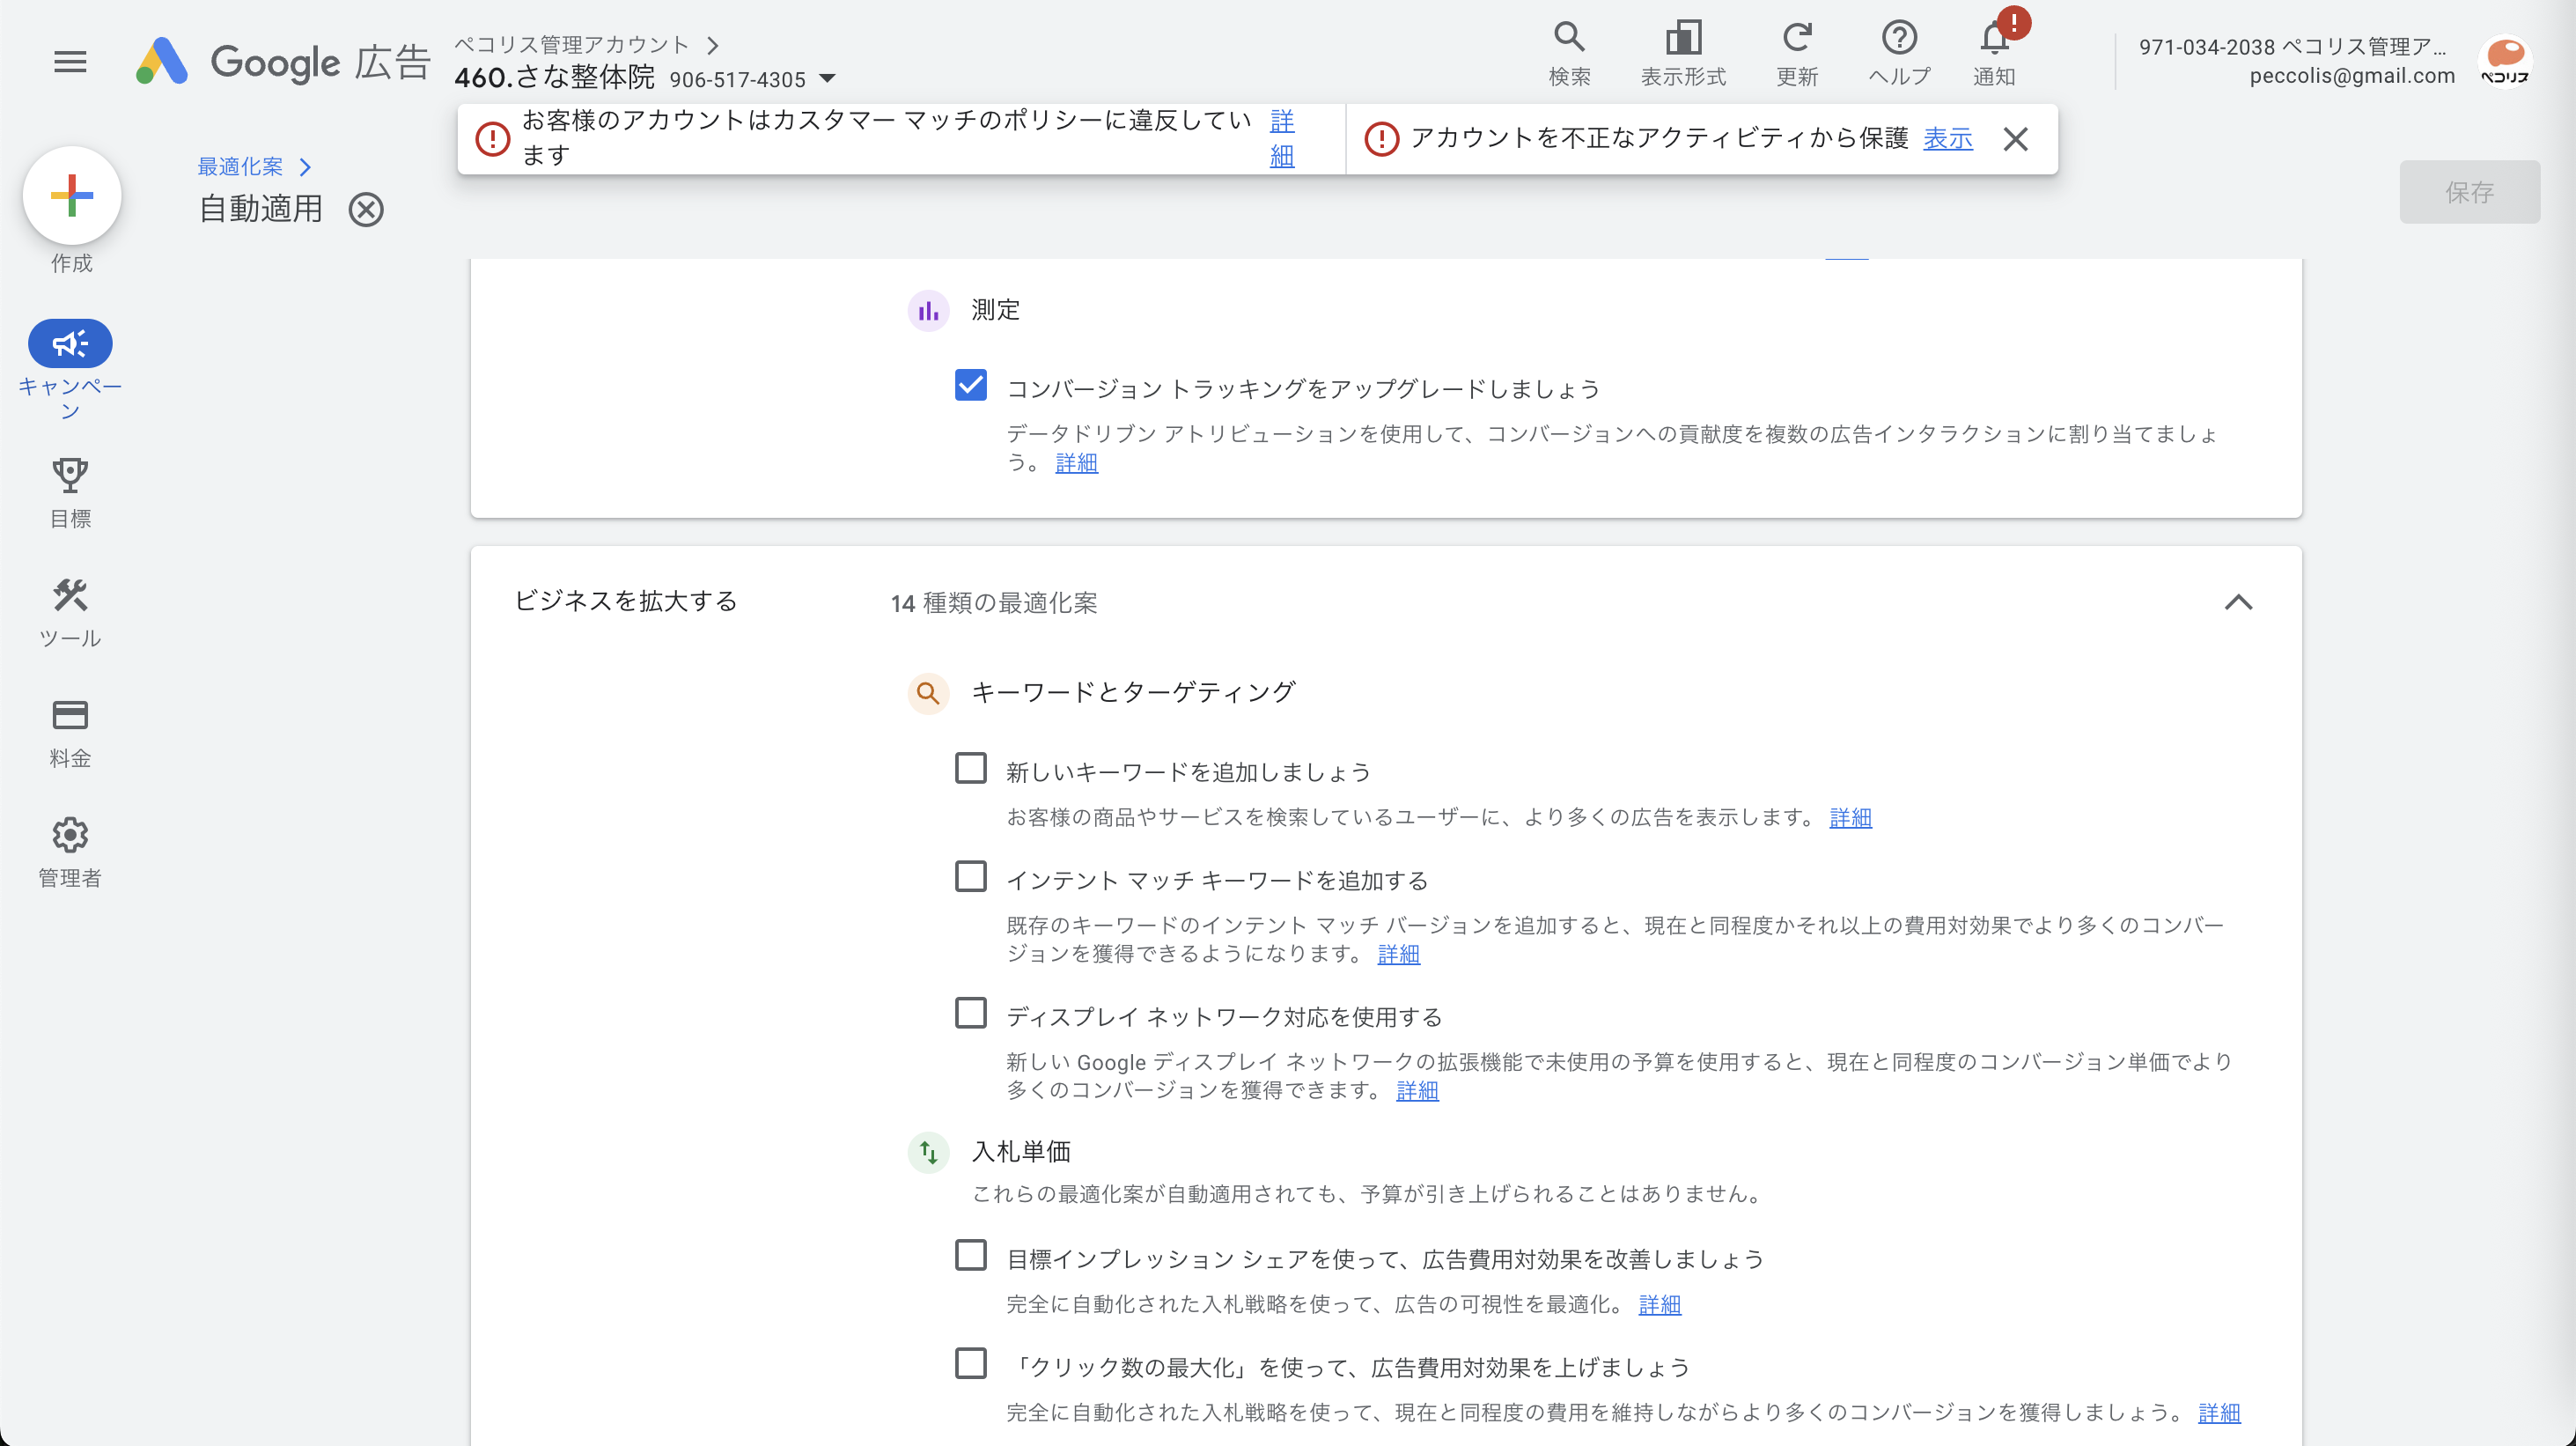Check target impression share (目標インプレッション シェア) checkbox
This screenshot has height=1446, width=2576.
[x=970, y=1255]
